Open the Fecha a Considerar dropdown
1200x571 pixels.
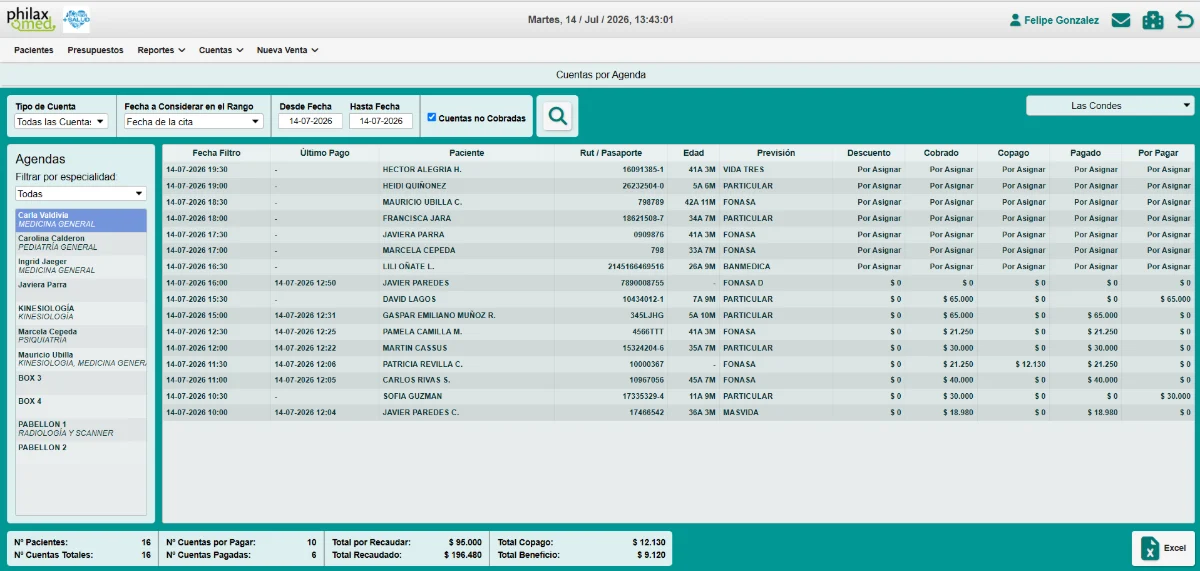coord(193,121)
